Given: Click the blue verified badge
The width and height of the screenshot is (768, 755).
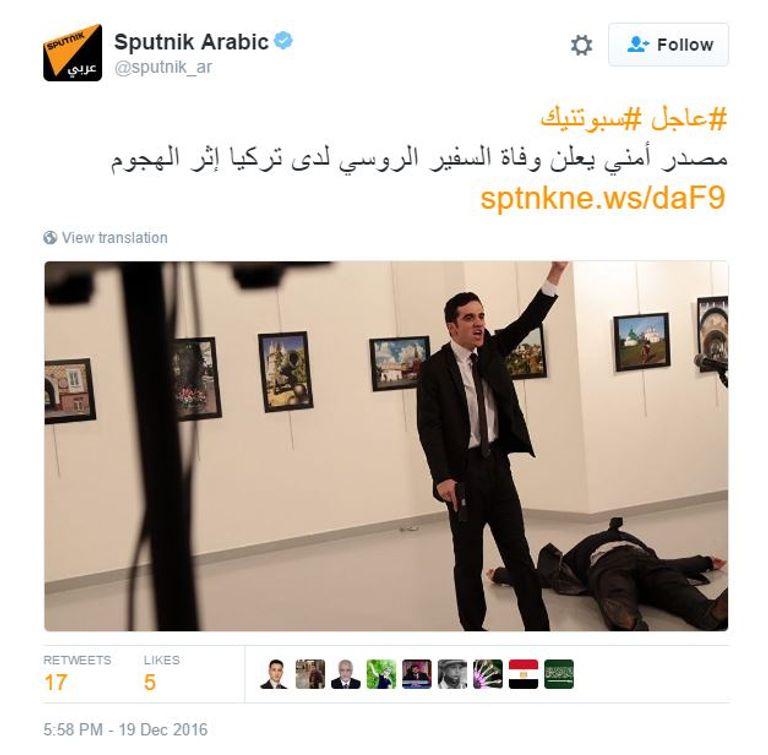Looking at the screenshot, I should click(x=283, y=41).
